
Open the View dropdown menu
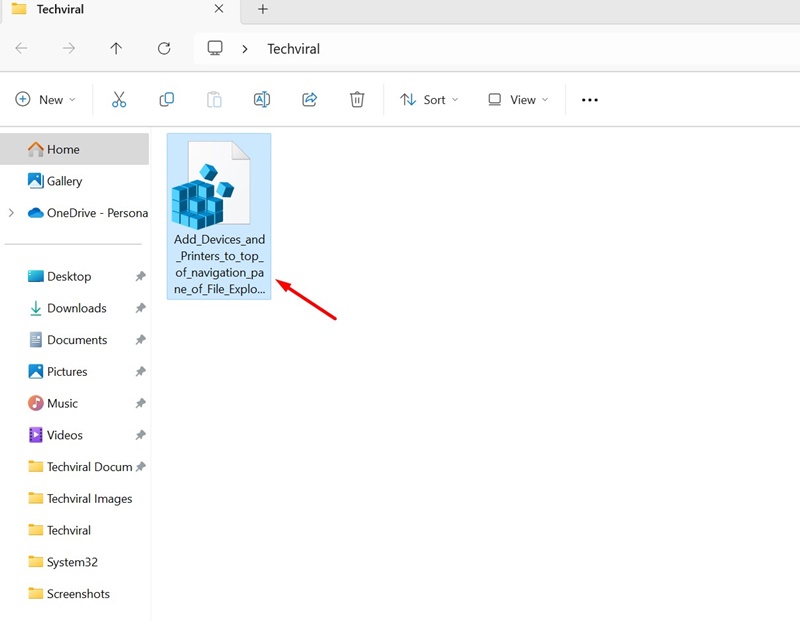[x=518, y=100]
